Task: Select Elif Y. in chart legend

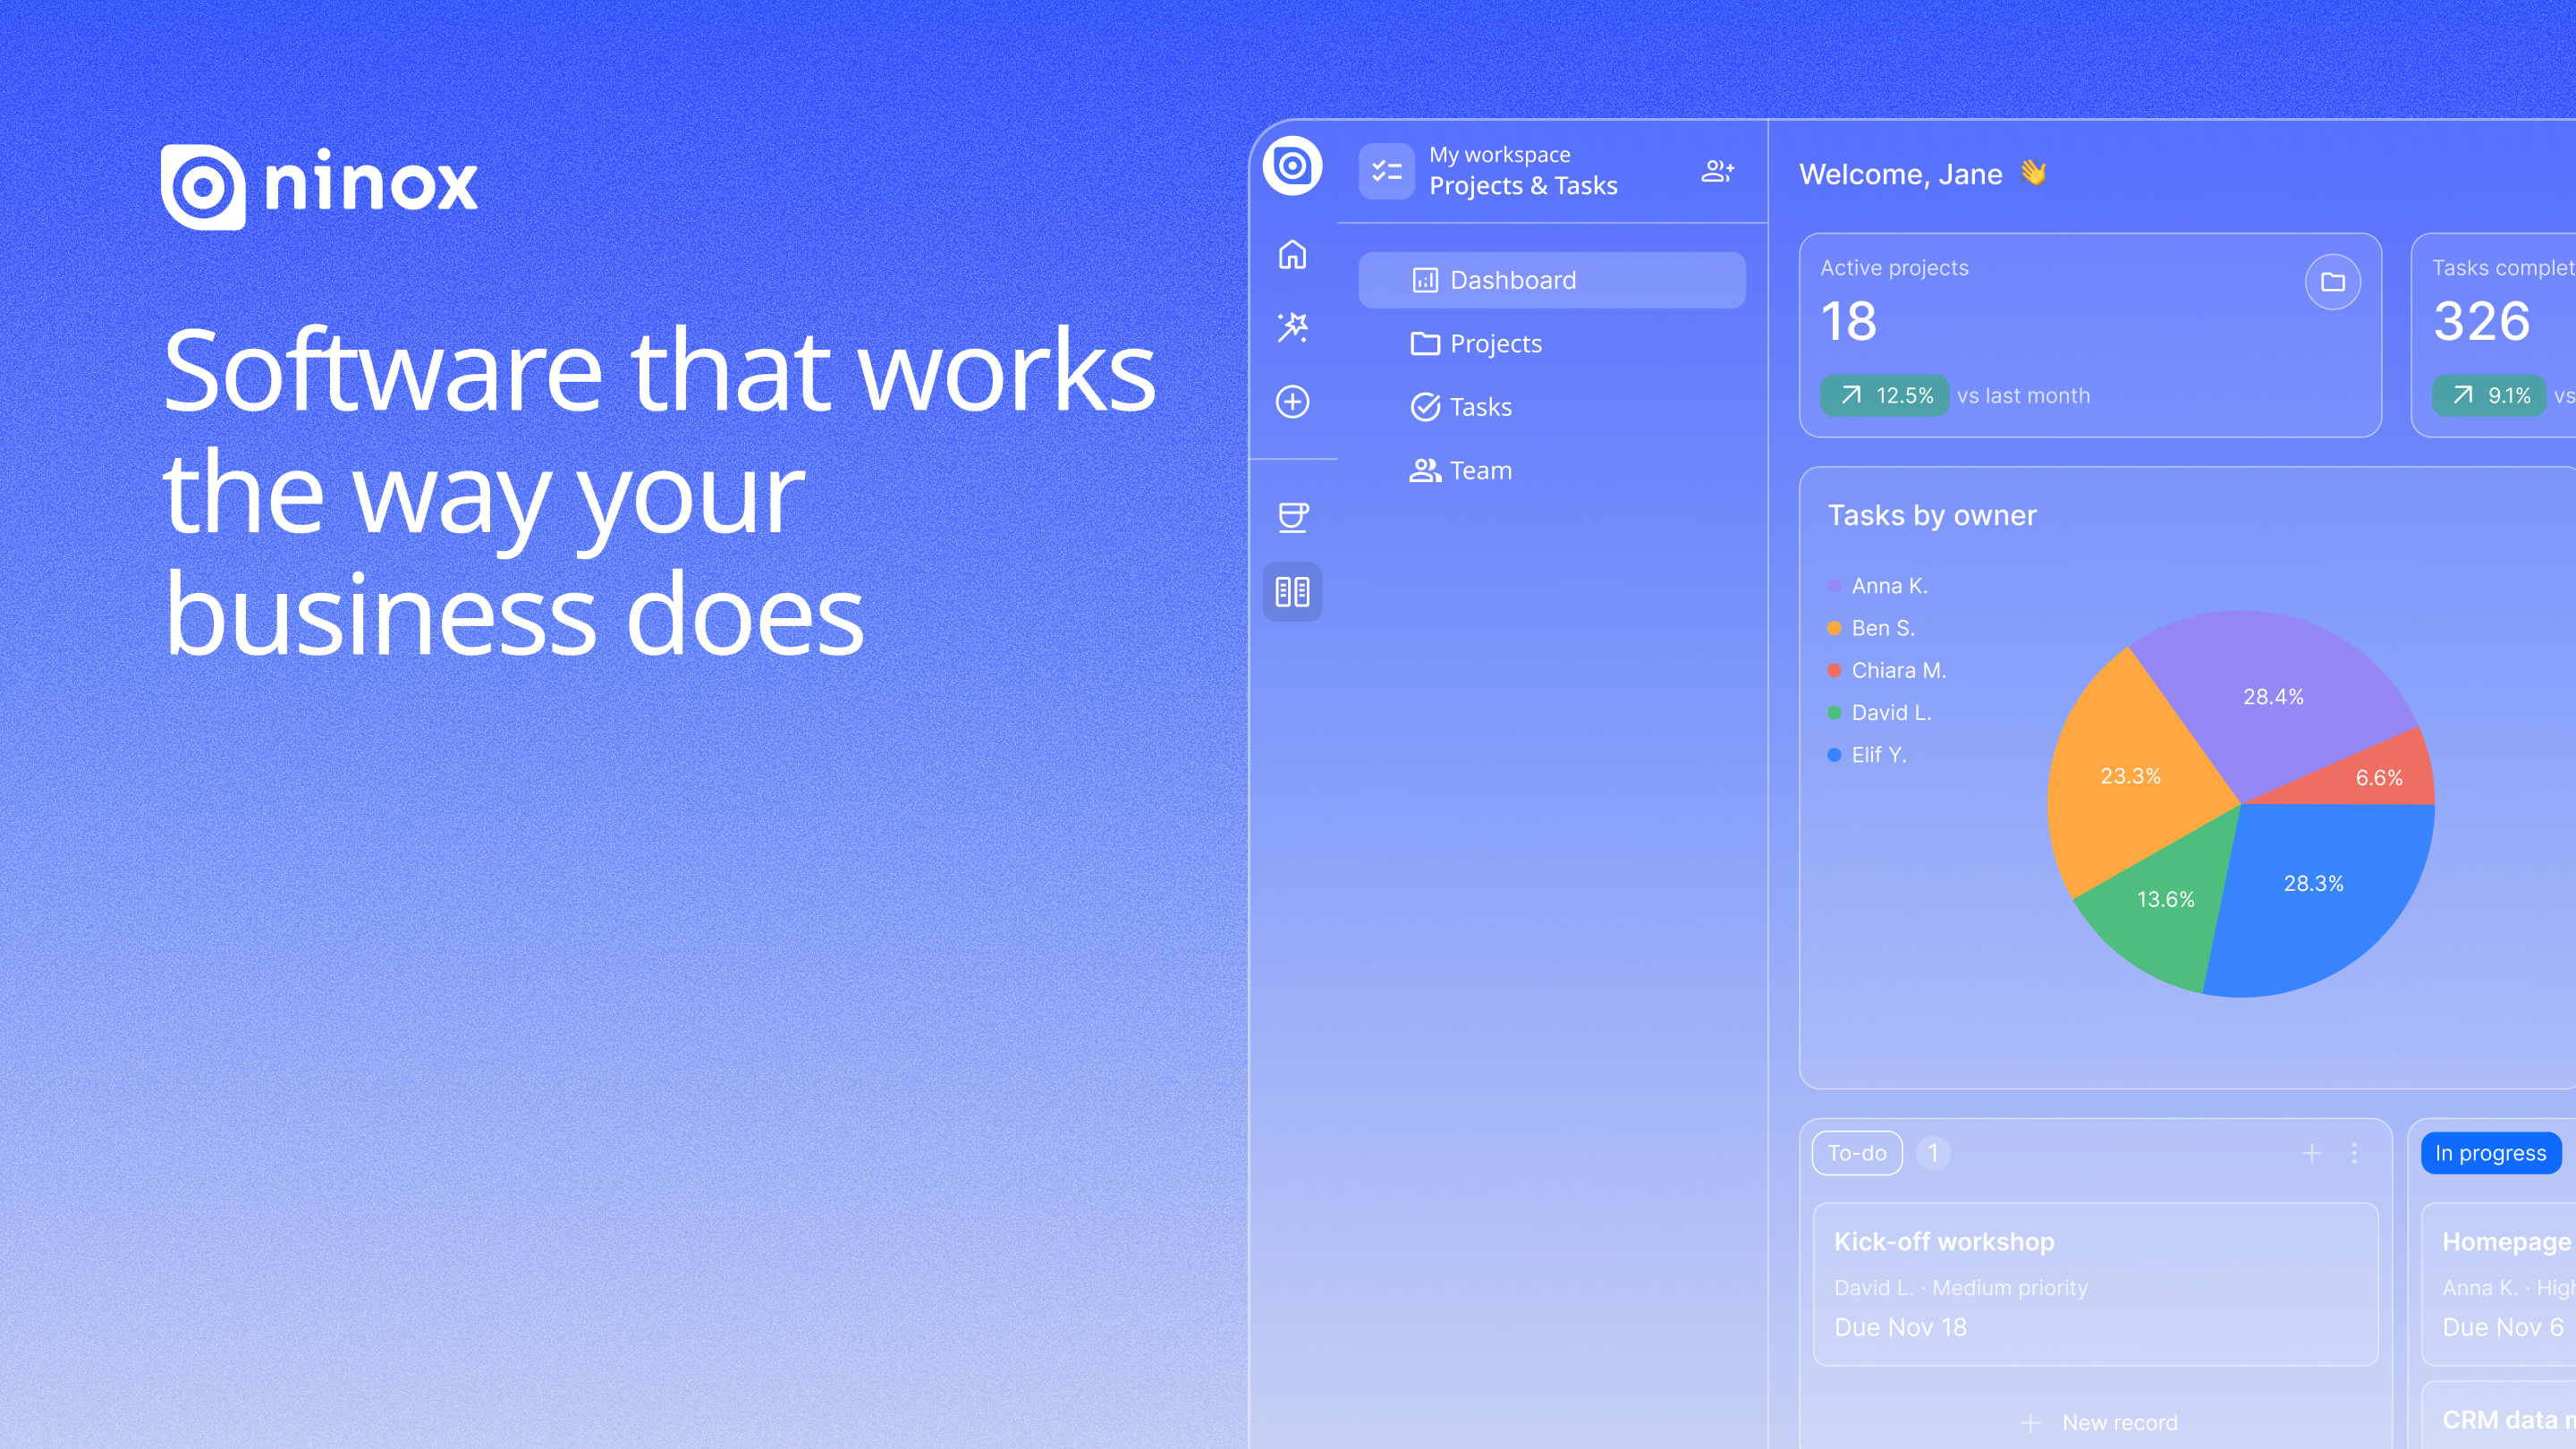Action: pos(1867,755)
